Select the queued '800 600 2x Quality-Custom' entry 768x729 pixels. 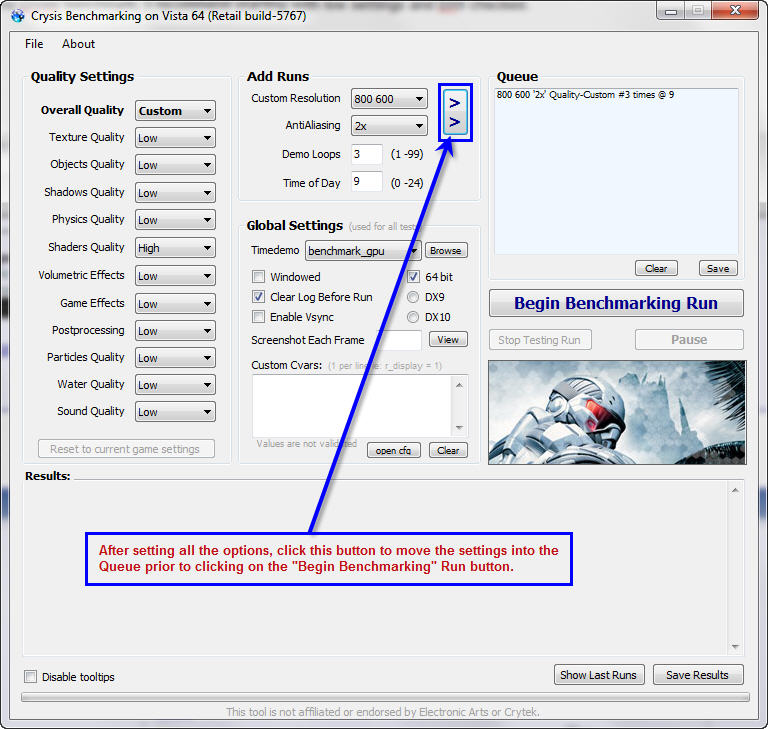pyautogui.click(x=585, y=95)
